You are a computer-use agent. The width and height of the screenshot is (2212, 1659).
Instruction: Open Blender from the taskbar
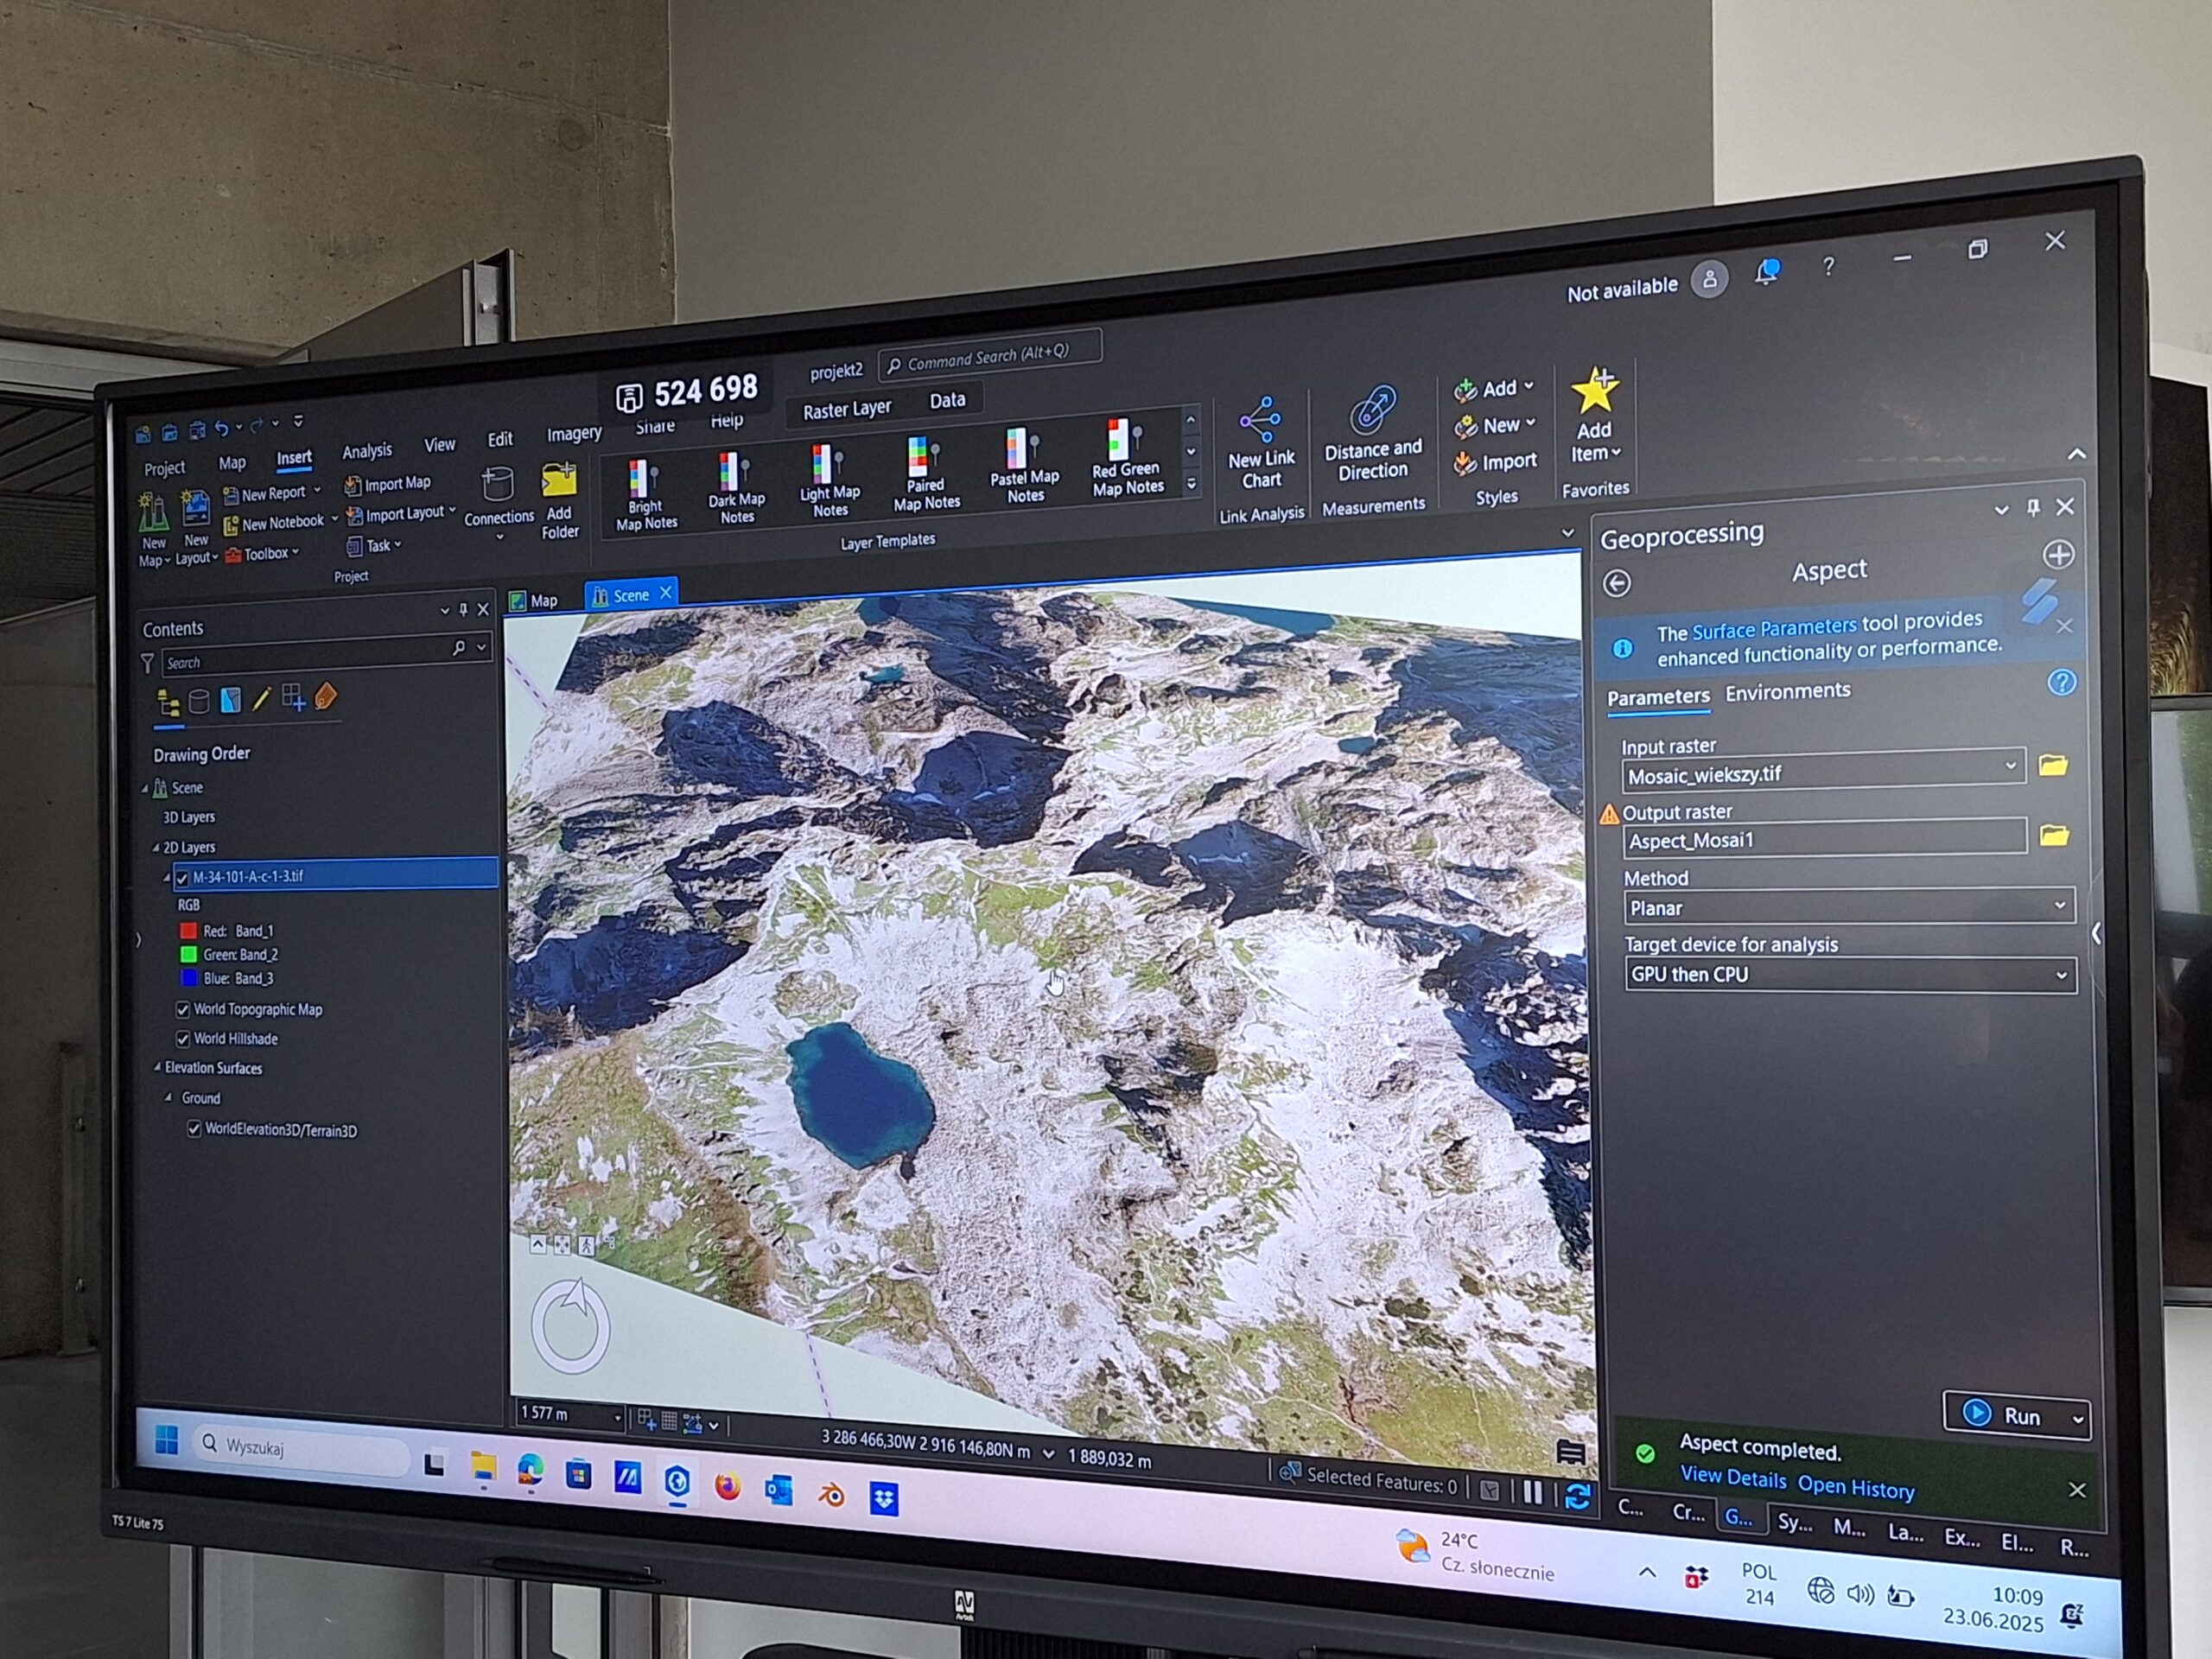click(x=831, y=1495)
